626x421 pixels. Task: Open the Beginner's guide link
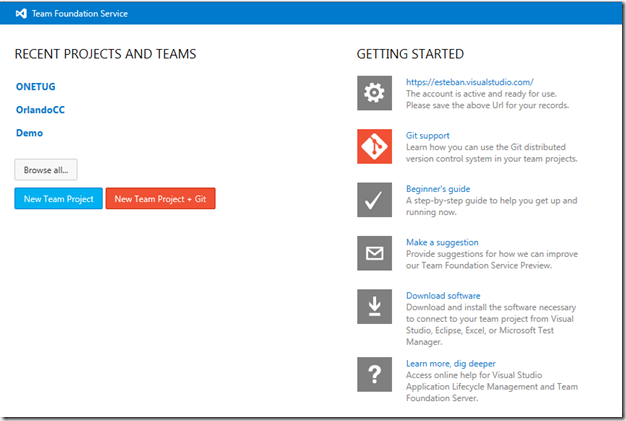click(x=438, y=189)
